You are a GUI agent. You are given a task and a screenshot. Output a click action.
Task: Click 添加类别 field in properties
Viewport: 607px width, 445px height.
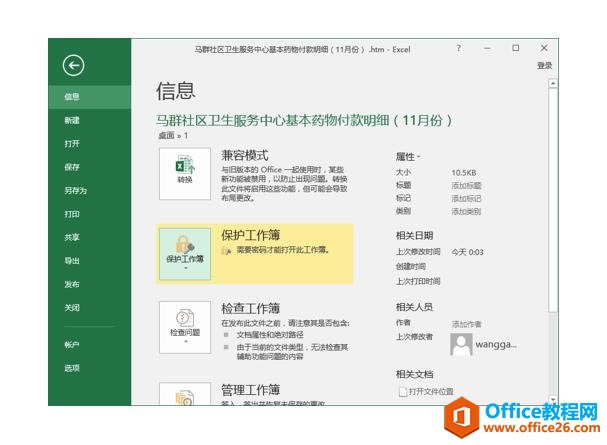coord(466,211)
